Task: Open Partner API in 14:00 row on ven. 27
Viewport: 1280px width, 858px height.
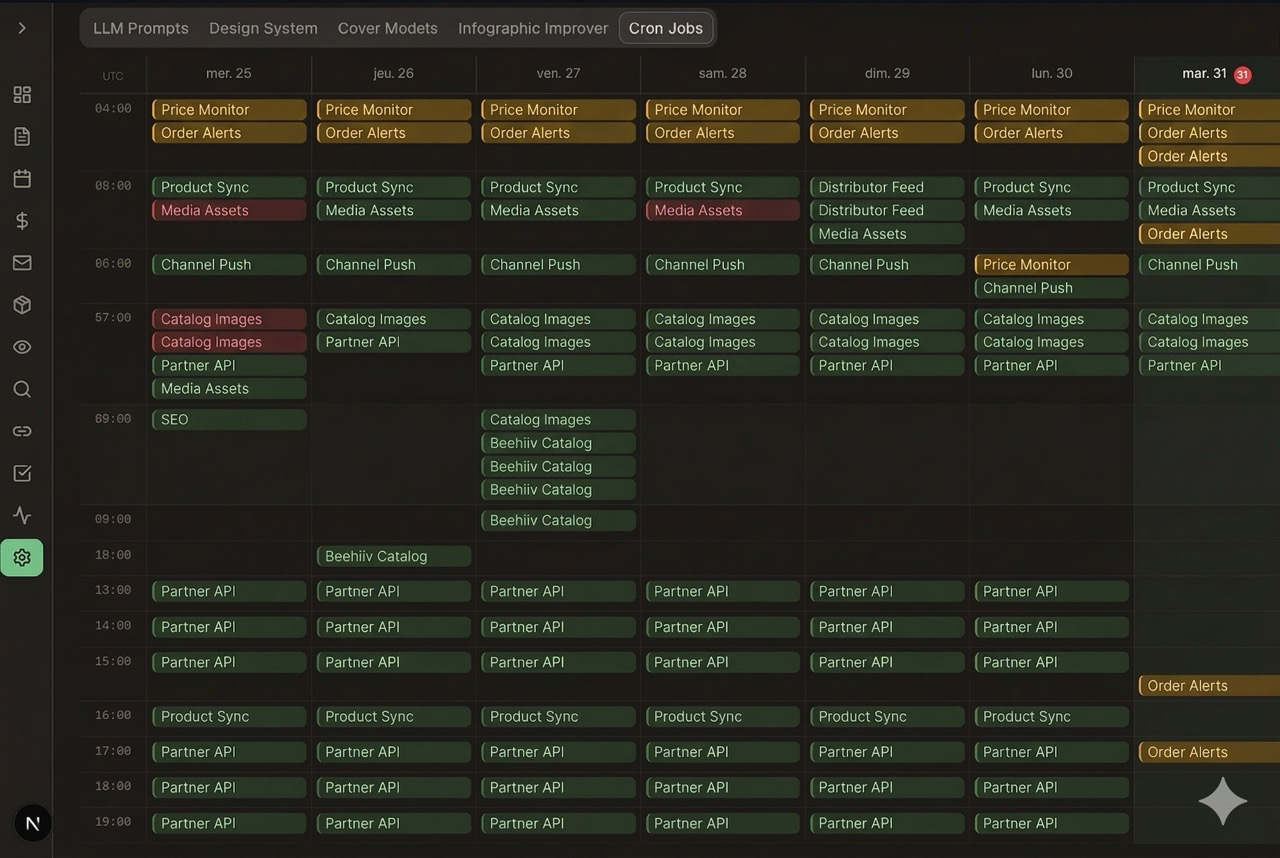Action: tap(558, 628)
